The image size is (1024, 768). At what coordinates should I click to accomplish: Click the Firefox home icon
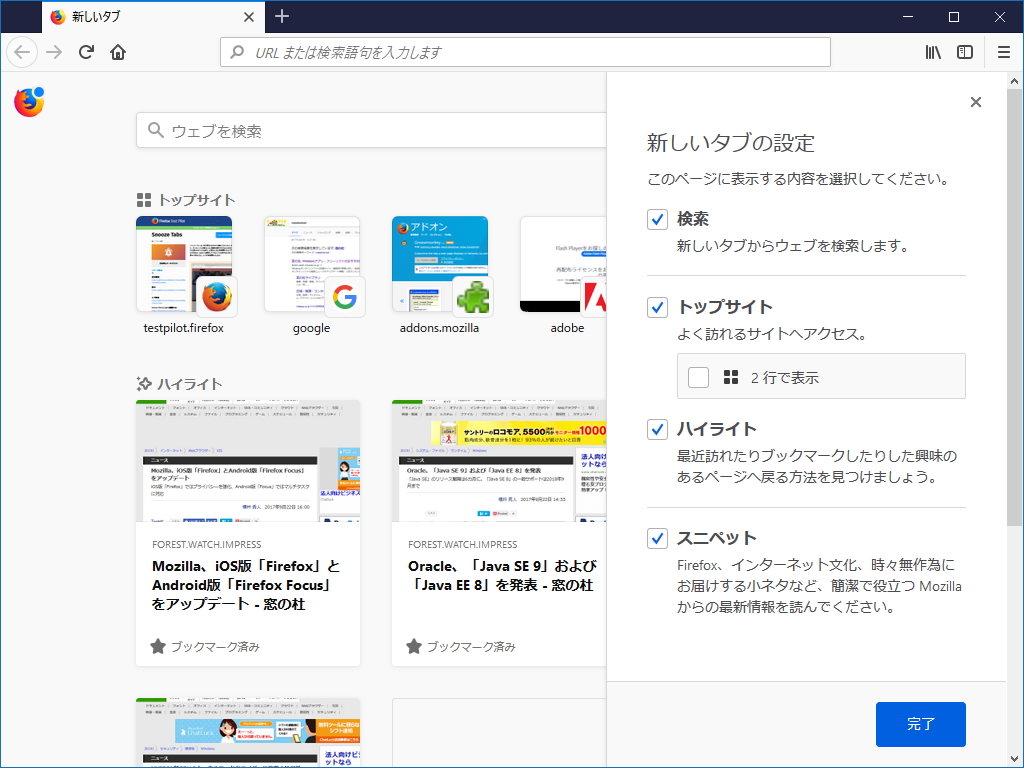pyautogui.click(x=117, y=51)
